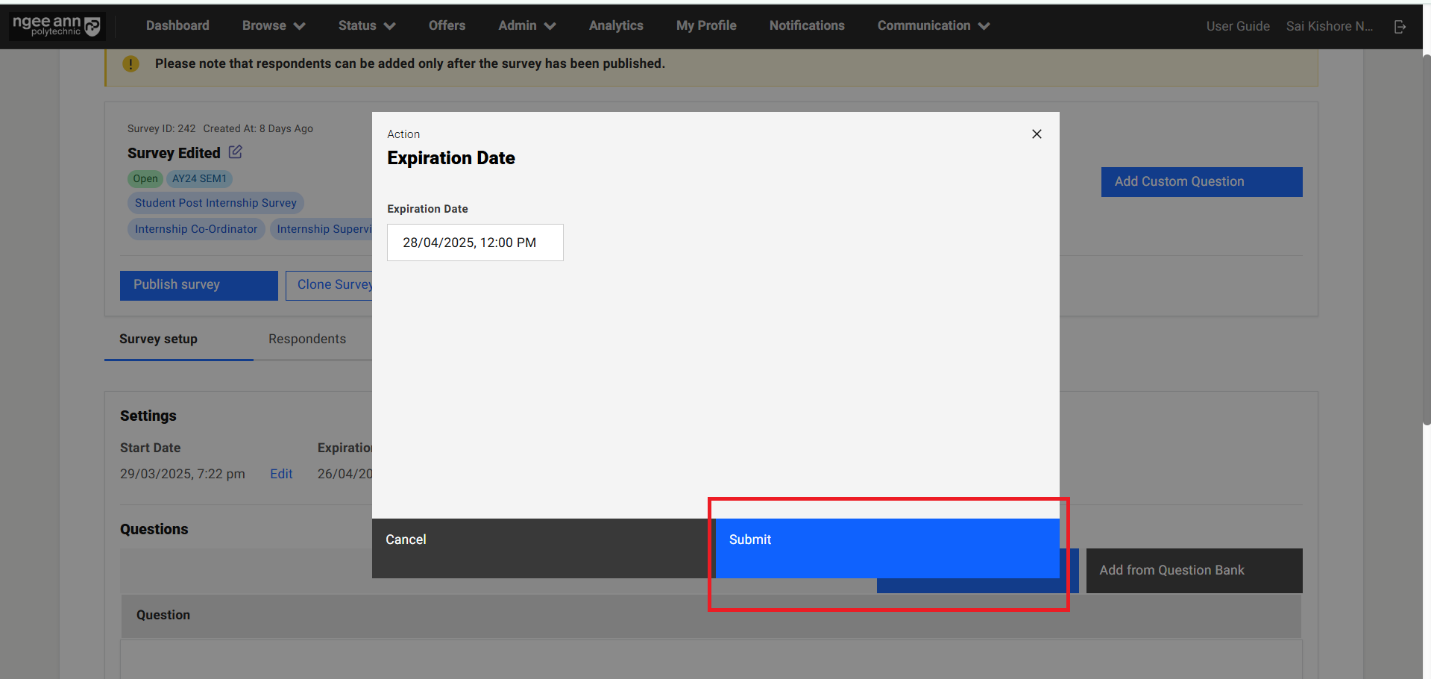
Task: Open the Communication dropdown menu
Action: click(933, 26)
